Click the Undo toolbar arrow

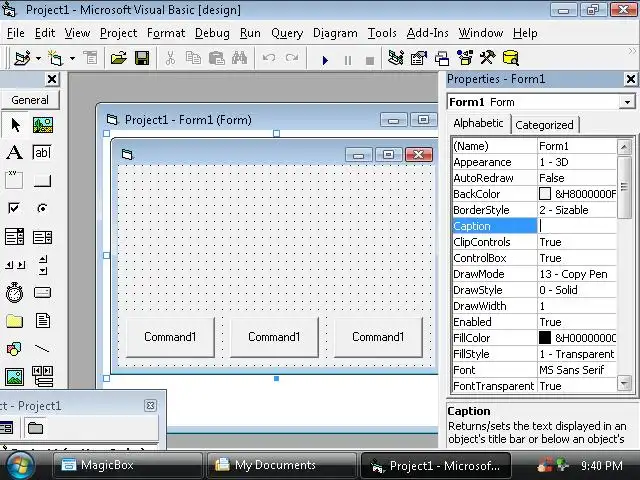[269, 58]
